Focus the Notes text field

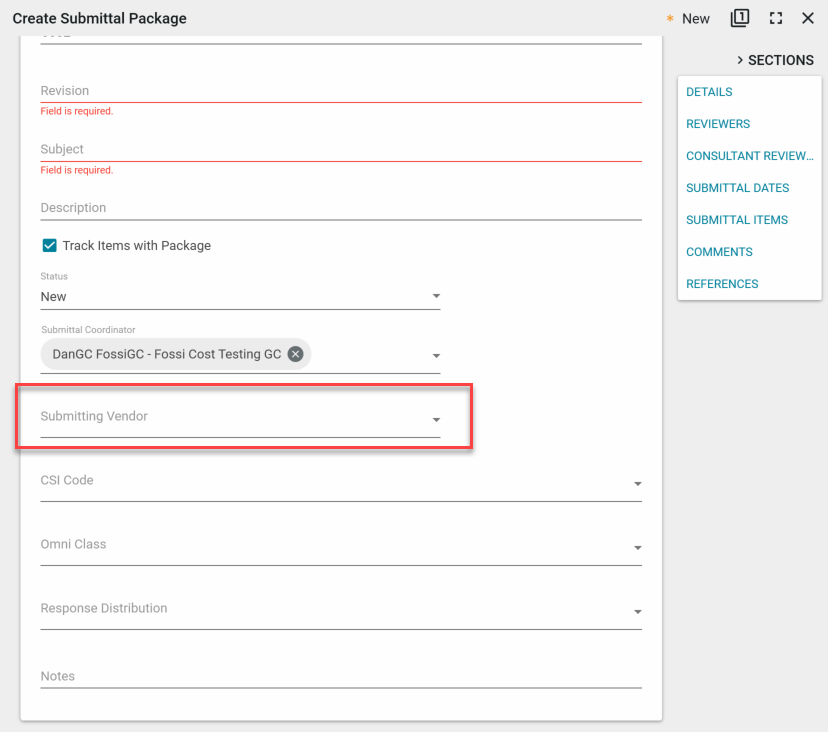(x=340, y=677)
